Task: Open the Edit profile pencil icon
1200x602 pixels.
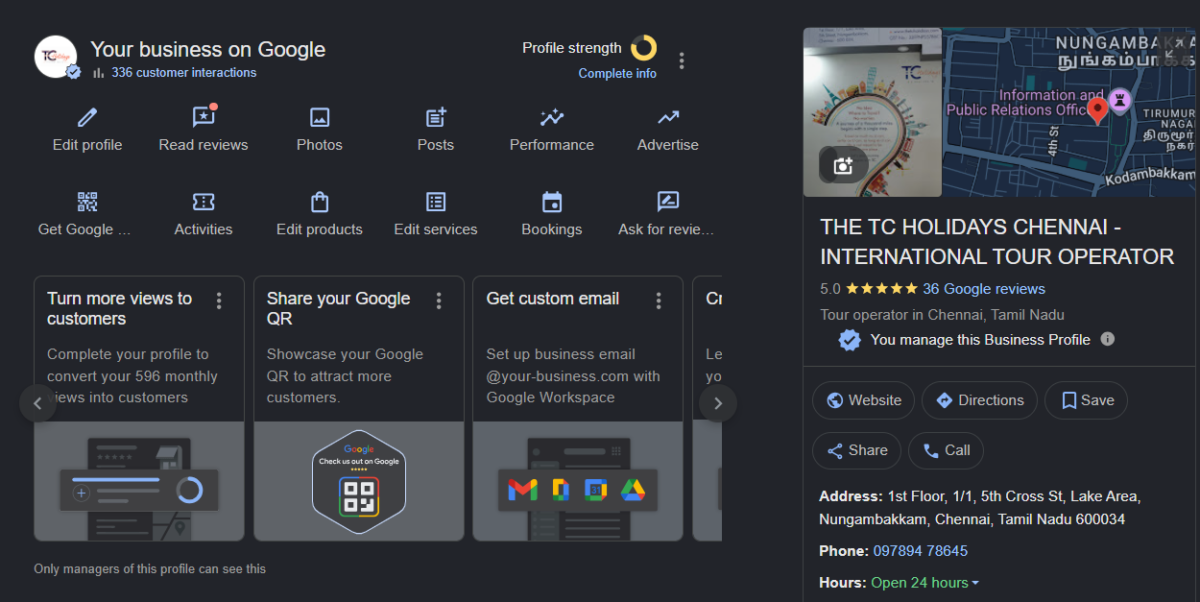Action: coord(87,118)
